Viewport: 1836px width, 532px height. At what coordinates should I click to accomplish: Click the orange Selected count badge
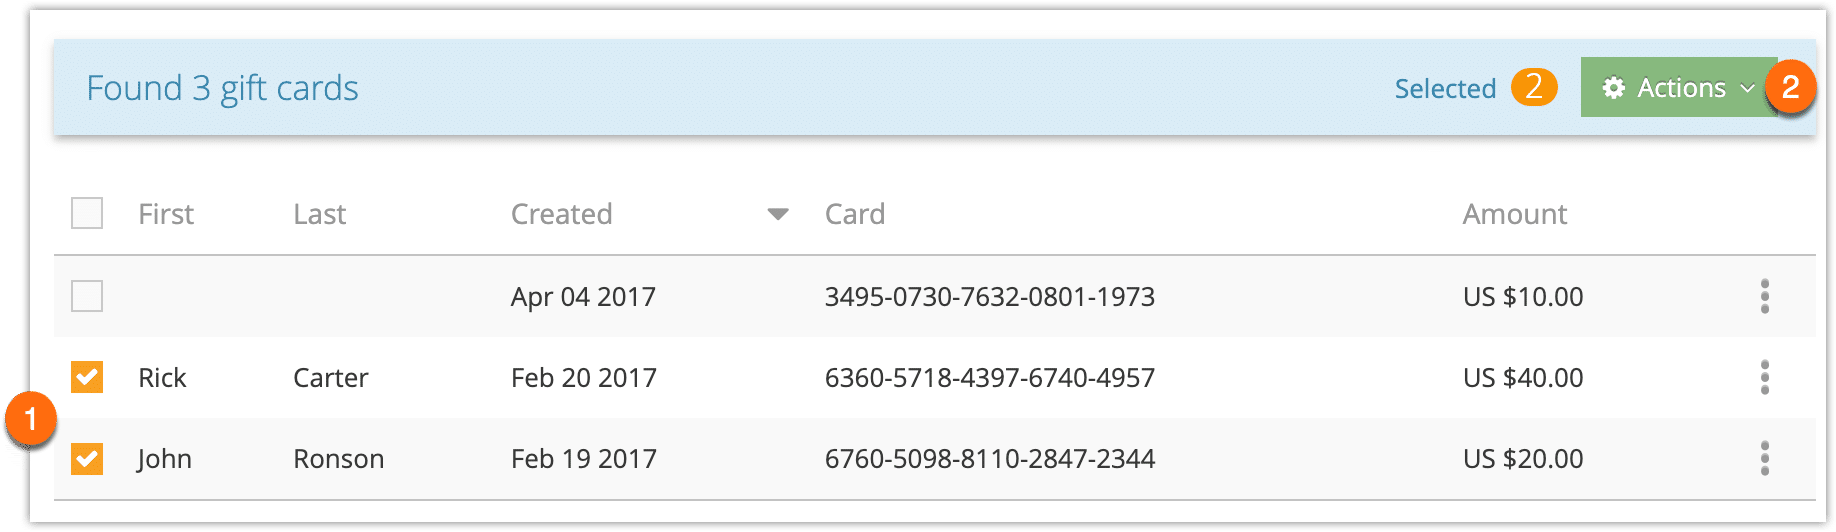[1534, 87]
